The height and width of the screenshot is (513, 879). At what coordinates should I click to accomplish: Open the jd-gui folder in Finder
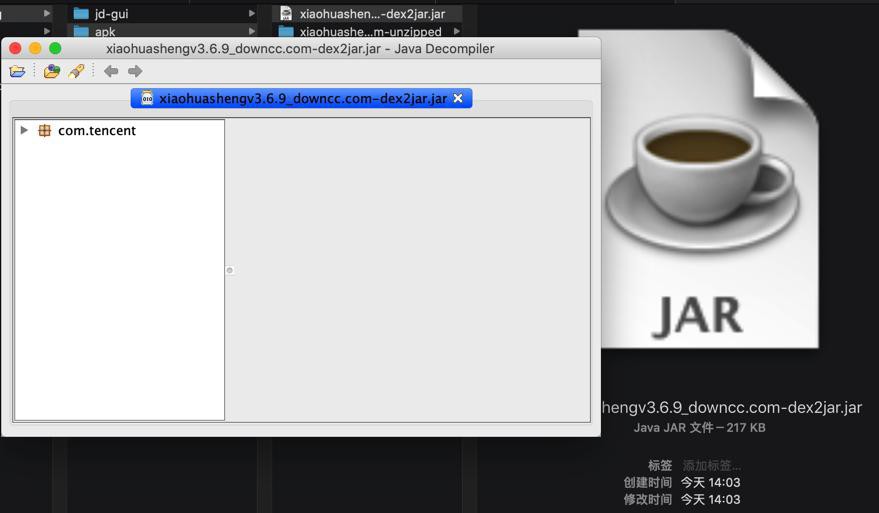point(111,13)
